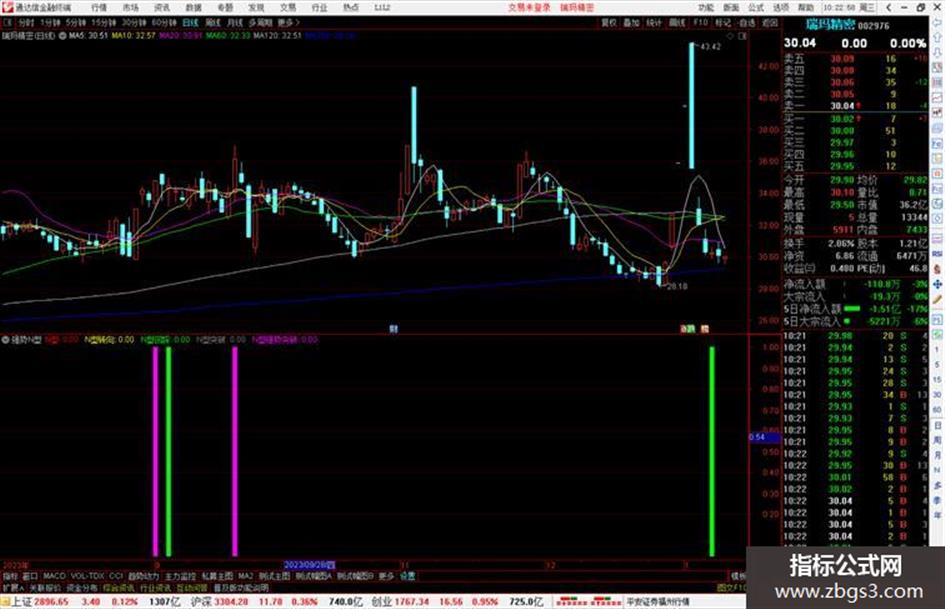Click the 财 info marker below the chart
Screen dimensions: 945x609
point(394,329)
